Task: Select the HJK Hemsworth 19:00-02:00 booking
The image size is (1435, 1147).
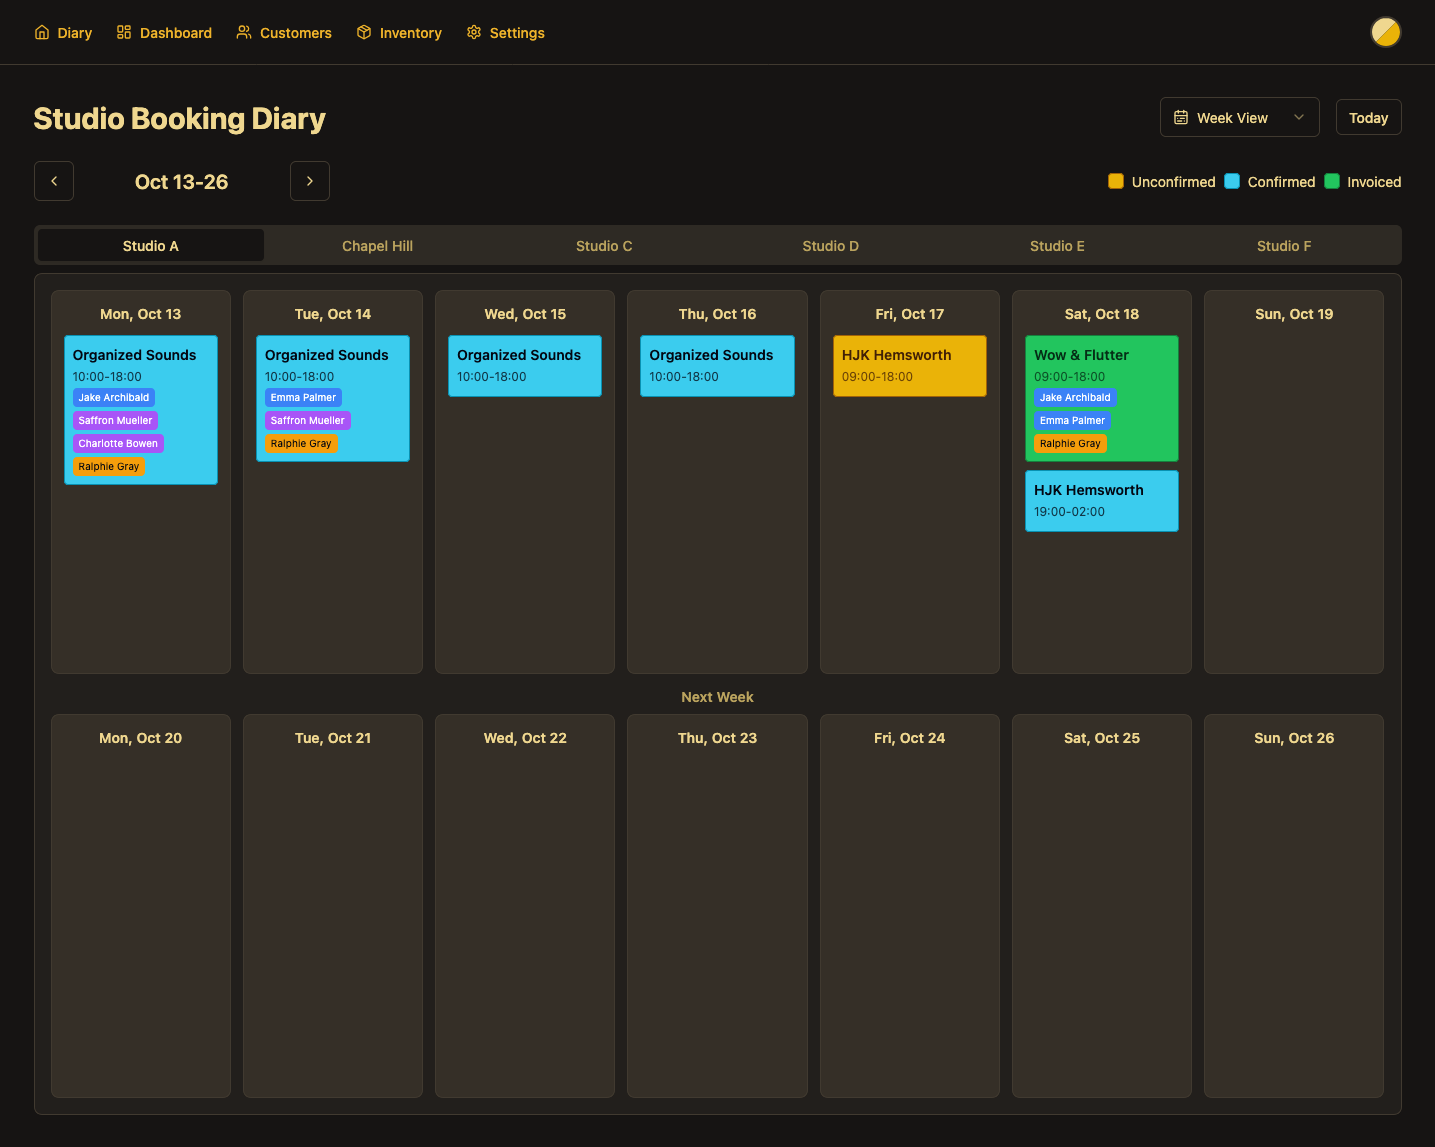Action: click(x=1101, y=501)
